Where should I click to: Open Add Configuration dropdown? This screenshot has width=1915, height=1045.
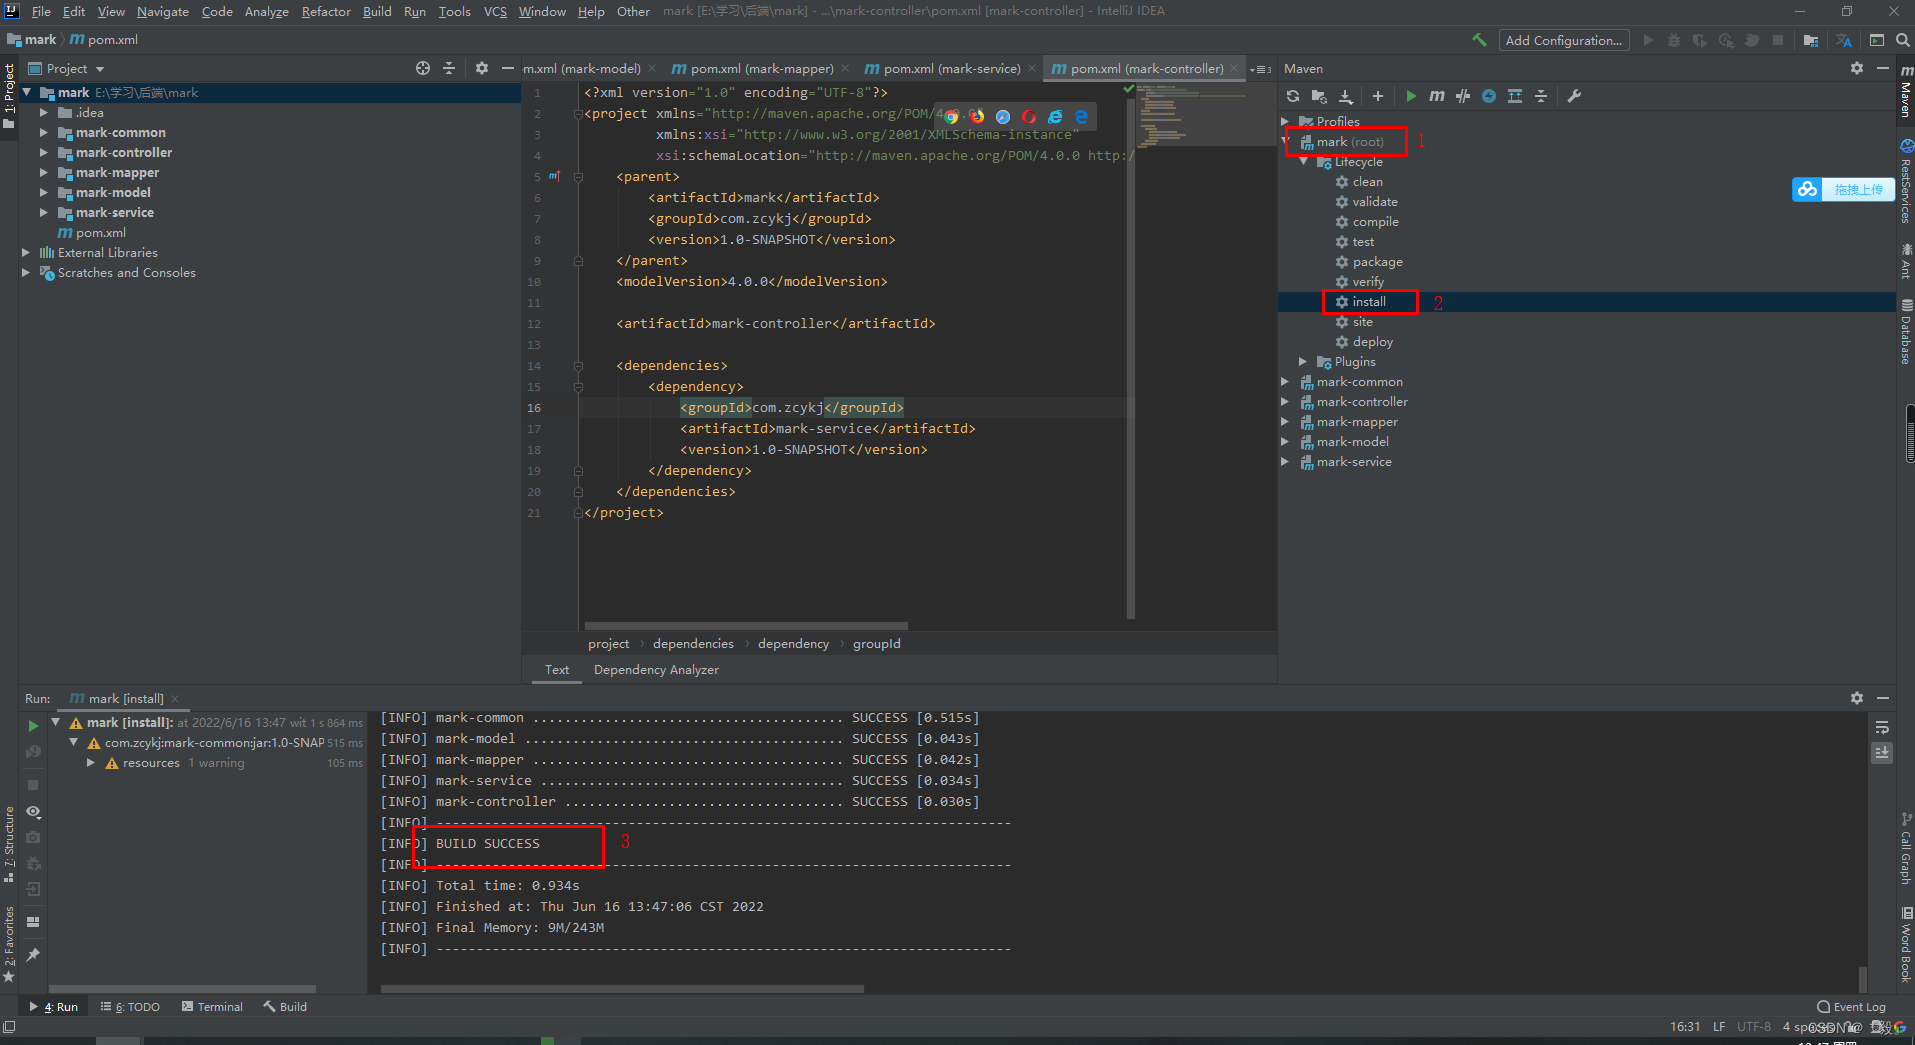click(1564, 40)
